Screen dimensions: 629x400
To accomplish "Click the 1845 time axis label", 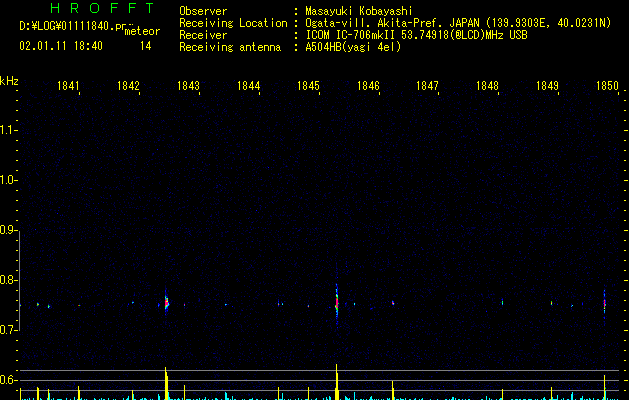I will click(x=308, y=85).
